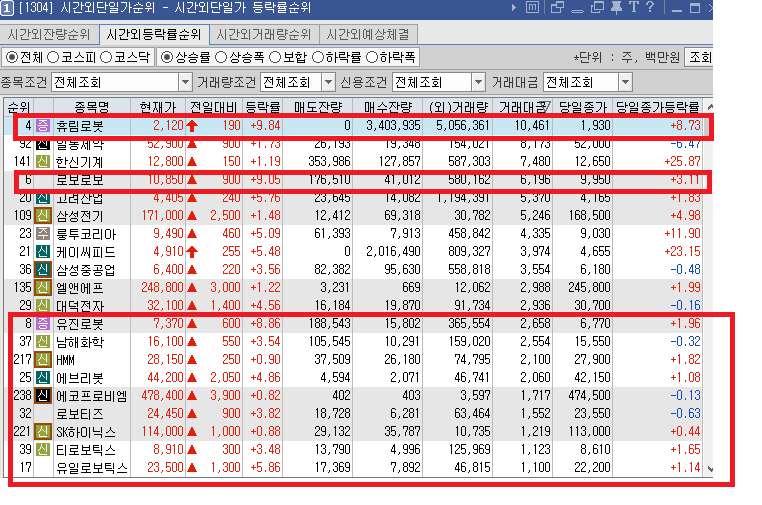
Task: Click the 171,000 price of 삼성전기
Action: [162, 215]
